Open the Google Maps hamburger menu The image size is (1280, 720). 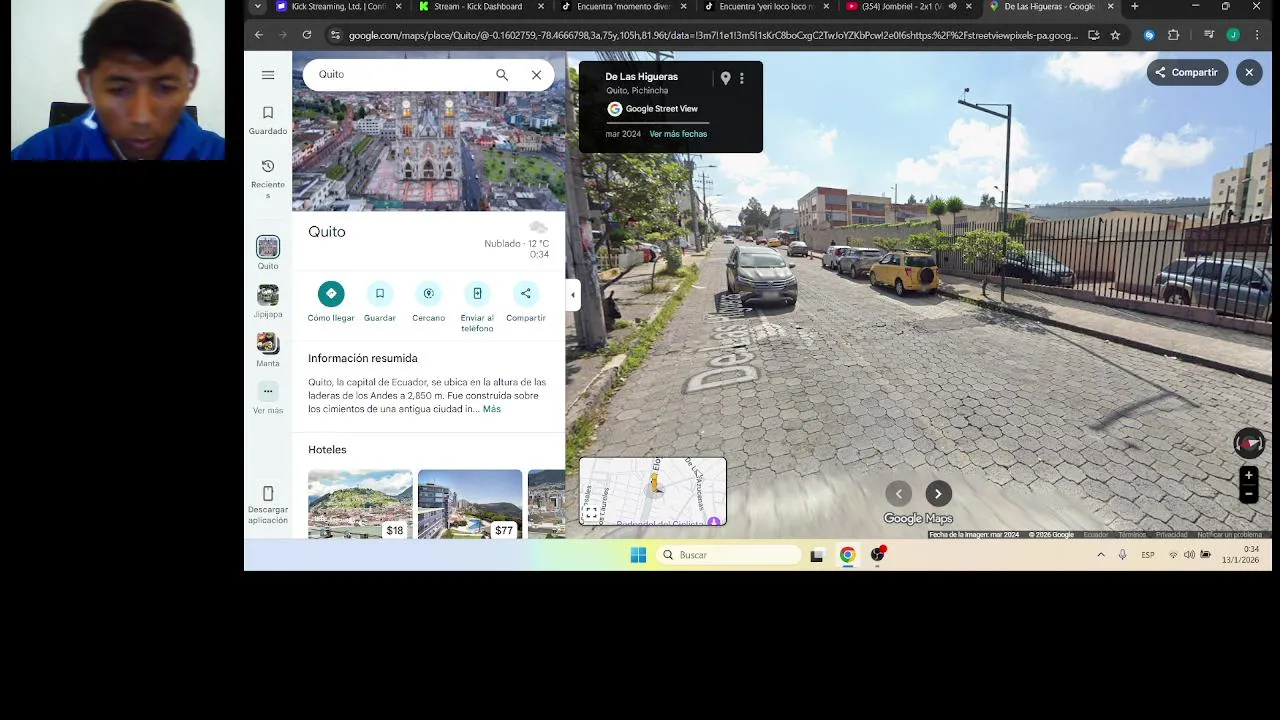(268, 75)
